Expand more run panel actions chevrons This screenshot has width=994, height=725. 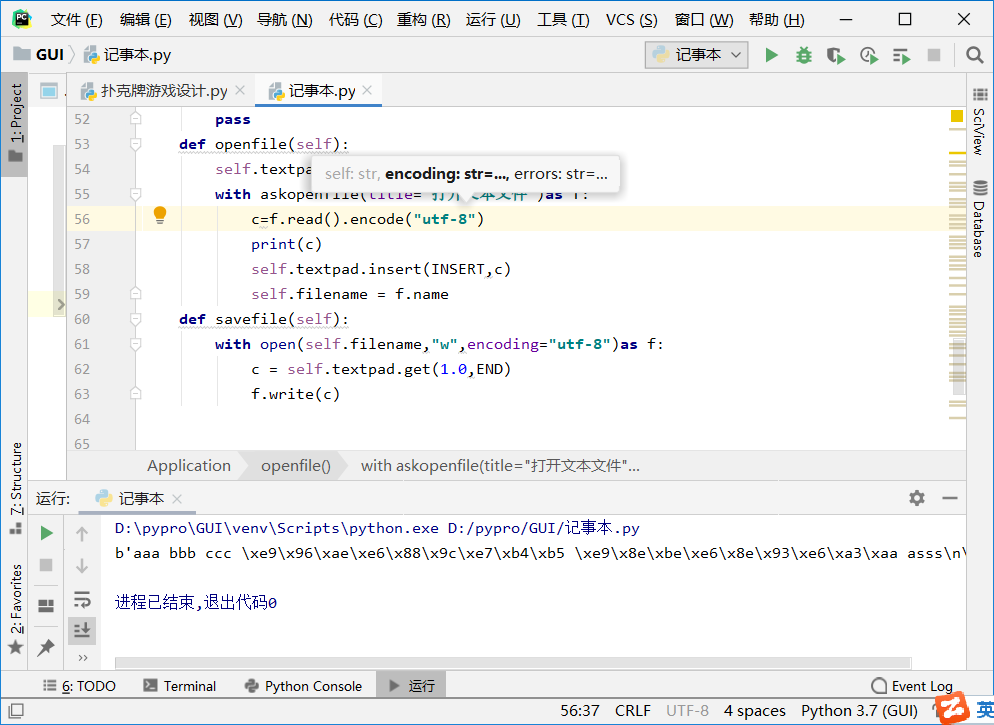pyautogui.click(x=82, y=658)
